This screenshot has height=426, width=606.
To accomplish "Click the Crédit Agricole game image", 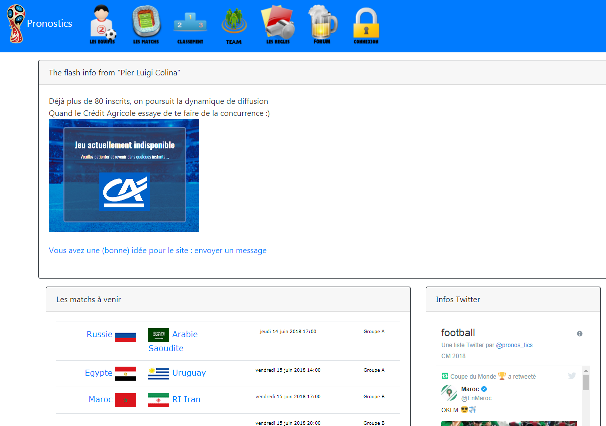I will click(x=124, y=176).
